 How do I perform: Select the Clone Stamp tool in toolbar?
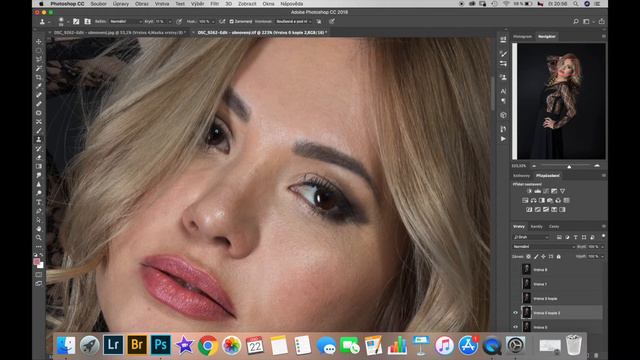39,140
